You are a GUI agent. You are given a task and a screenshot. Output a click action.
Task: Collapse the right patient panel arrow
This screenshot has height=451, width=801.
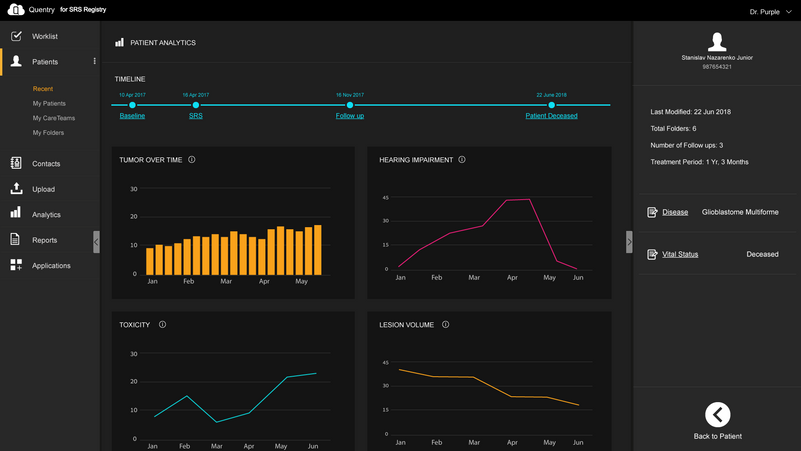click(629, 242)
